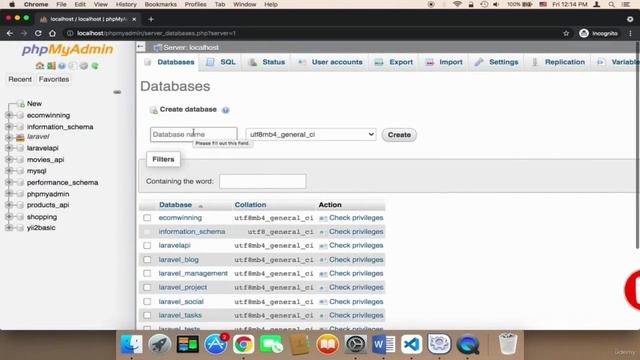This screenshot has width=640, height=360.
Task: Open the Chrome History menu
Action: (x=126, y=4)
